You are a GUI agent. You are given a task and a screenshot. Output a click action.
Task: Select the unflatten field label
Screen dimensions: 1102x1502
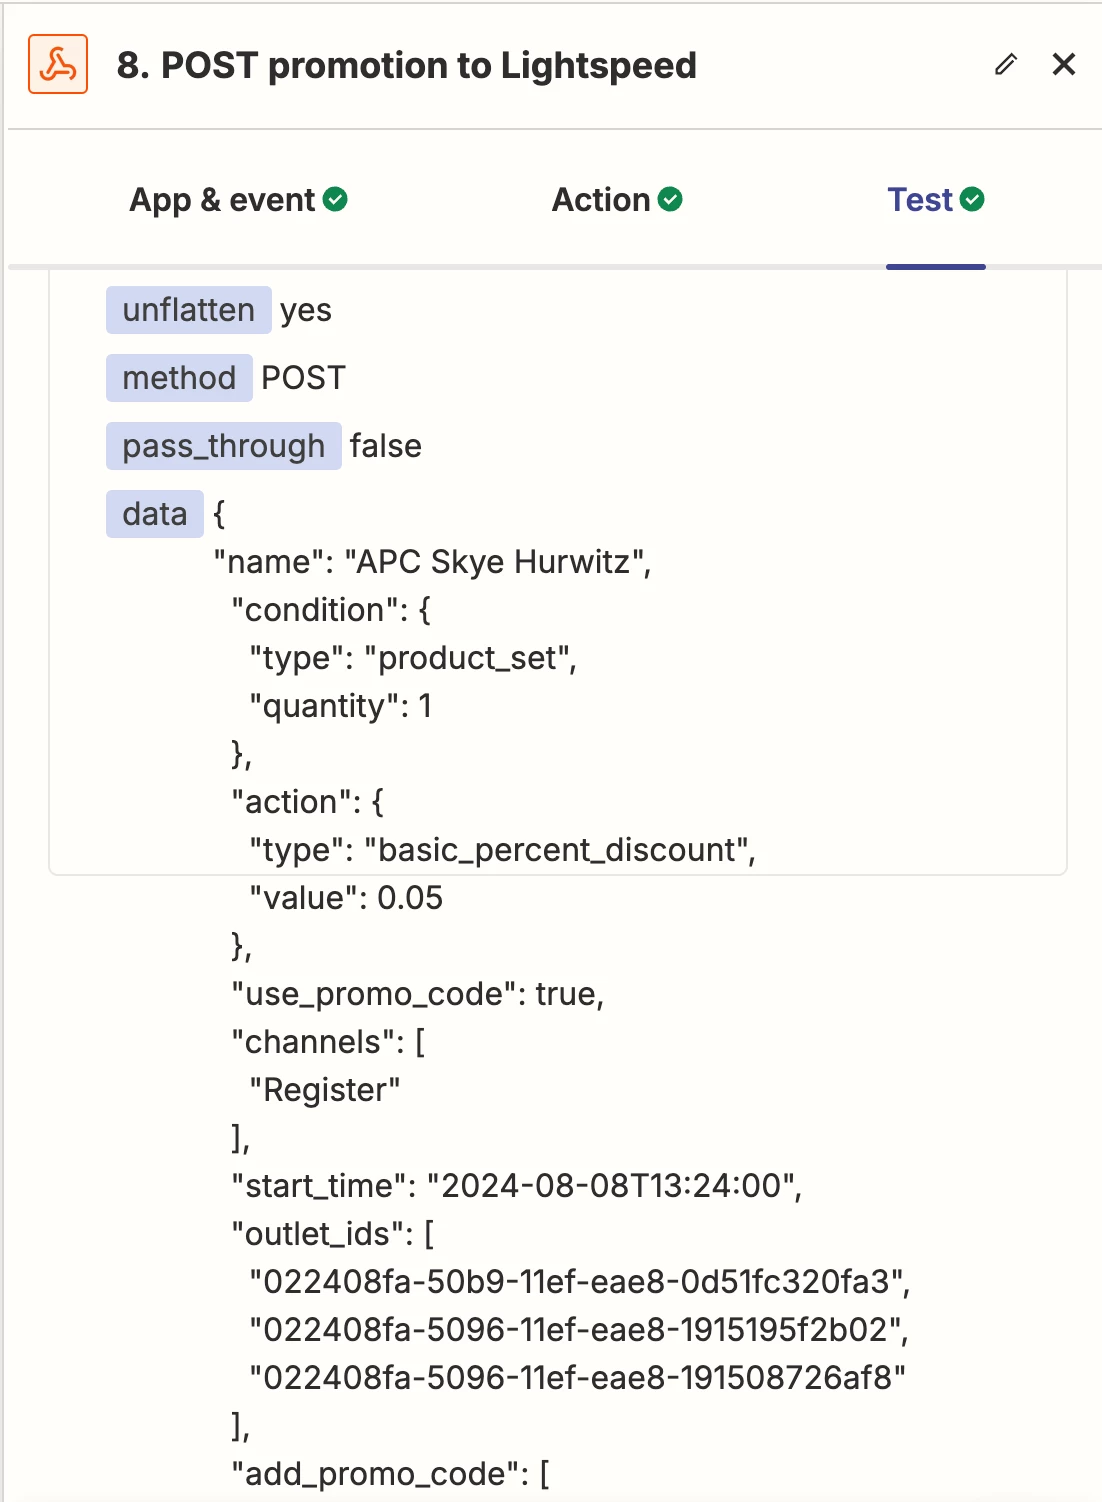pyautogui.click(x=188, y=310)
